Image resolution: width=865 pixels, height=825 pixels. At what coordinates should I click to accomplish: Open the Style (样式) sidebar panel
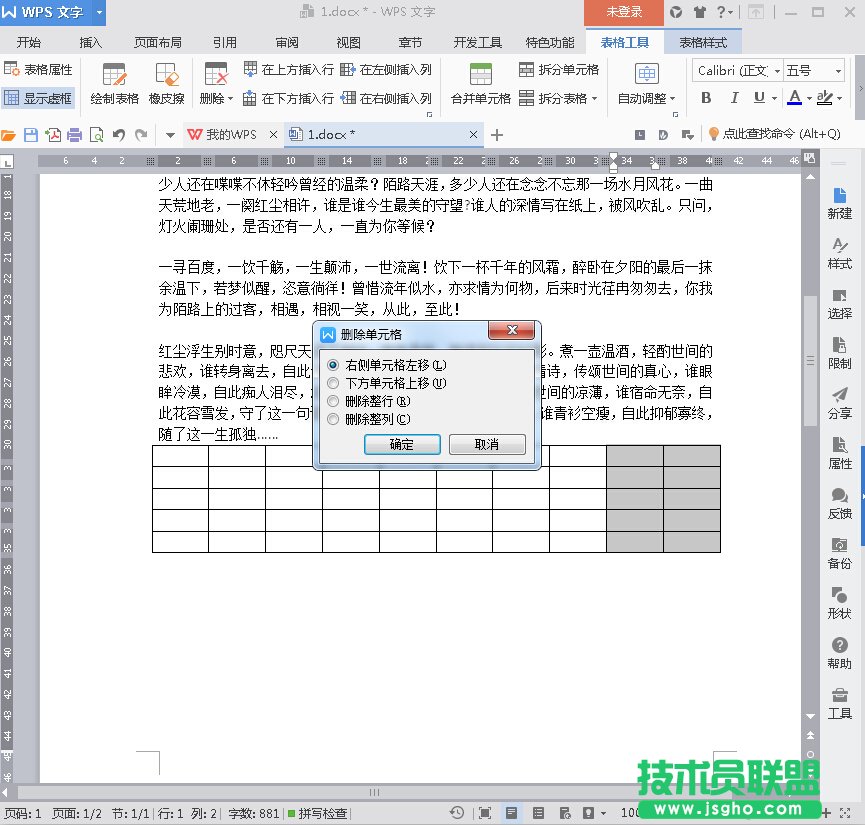point(839,254)
